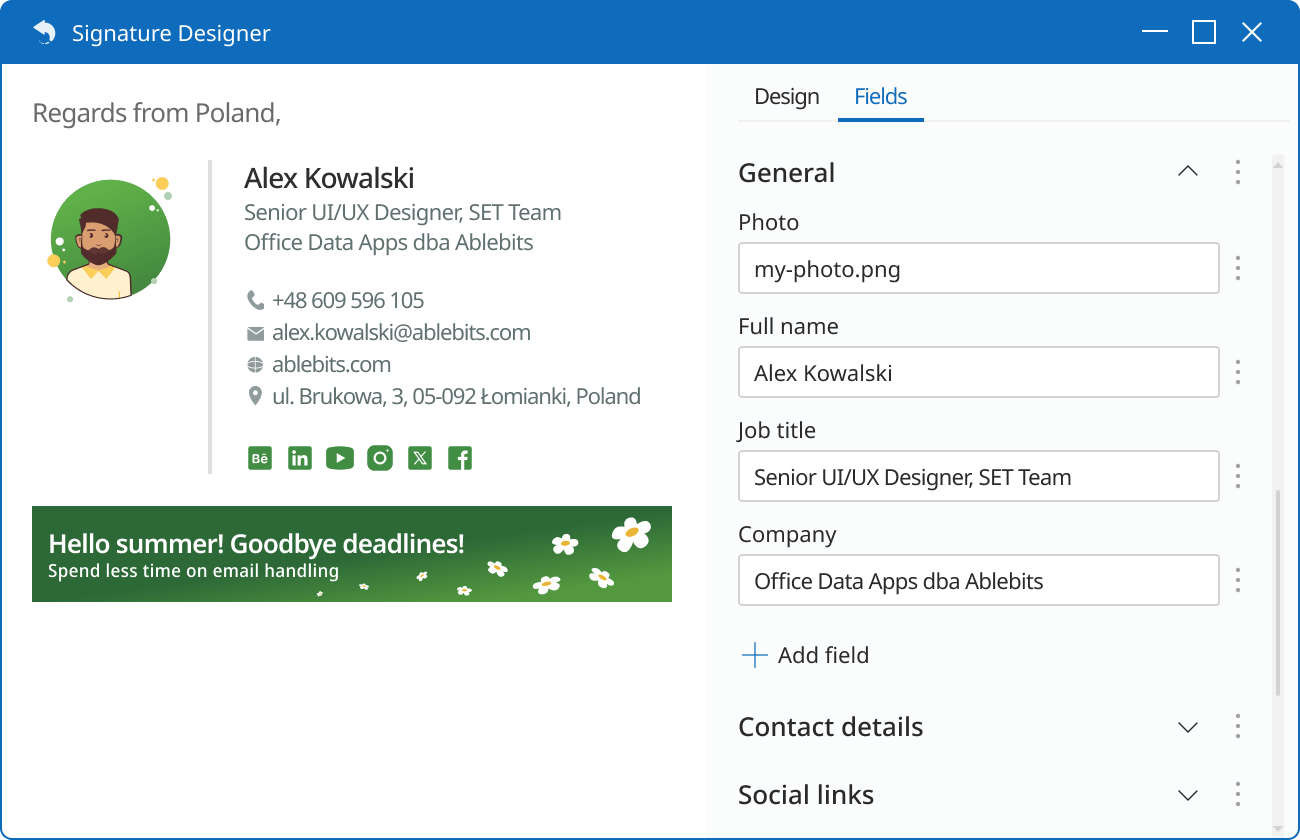
Task: Click the X social icon
Action: pyautogui.click(x=419, y=457)
